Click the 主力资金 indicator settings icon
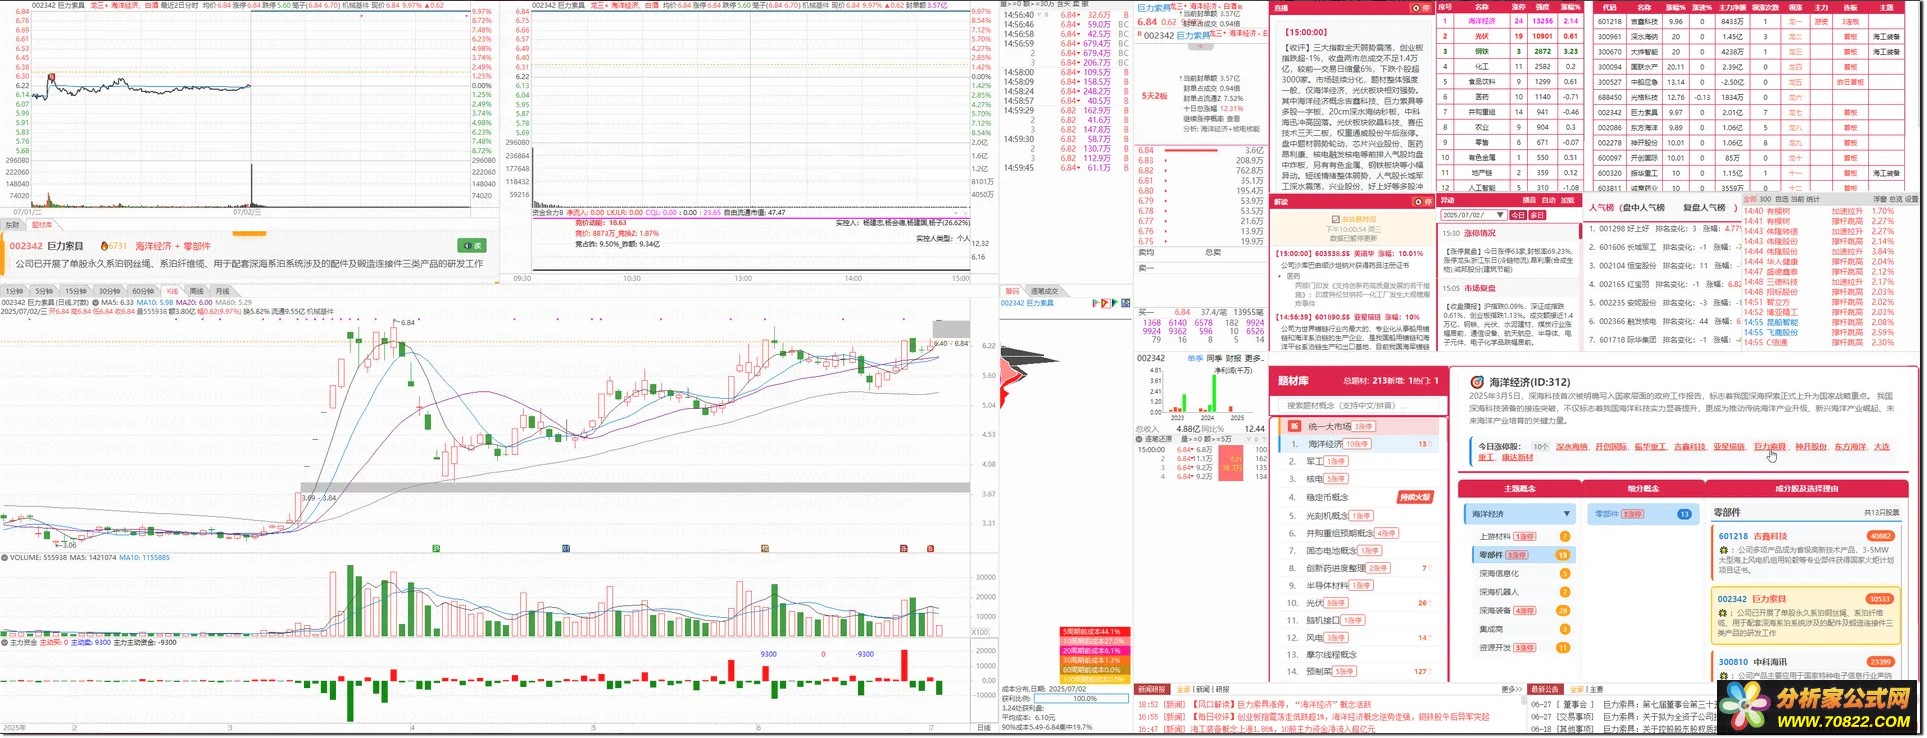Screen dimensions: 1927x738 click(5, 642)
